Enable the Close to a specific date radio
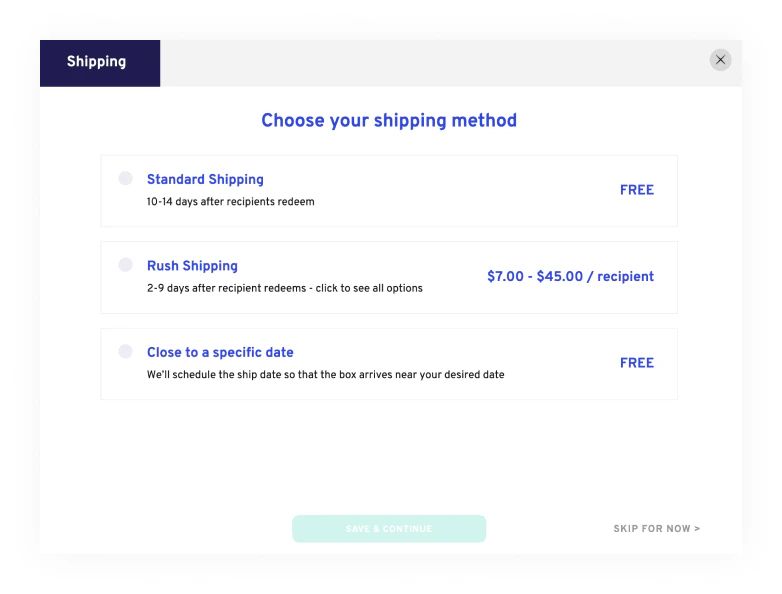The height and width of the screenshot is (594, 782). (x=126, y=351)
